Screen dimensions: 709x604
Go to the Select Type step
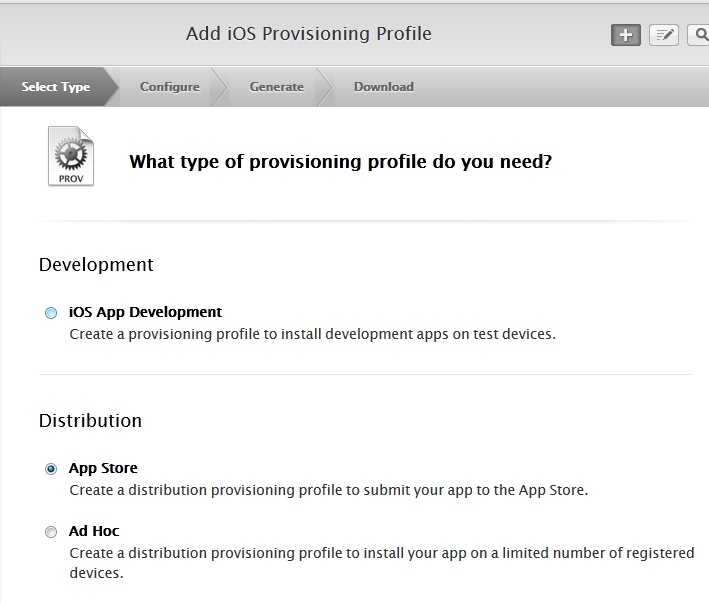point(56,87)
